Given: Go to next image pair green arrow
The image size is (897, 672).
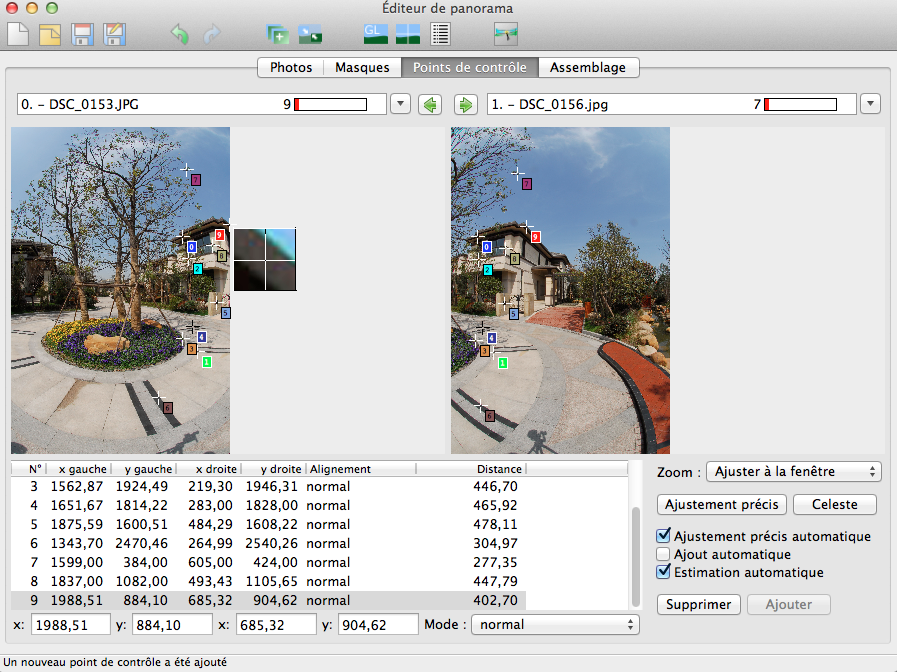Looking at the screenshot, I should coord(465,104).
